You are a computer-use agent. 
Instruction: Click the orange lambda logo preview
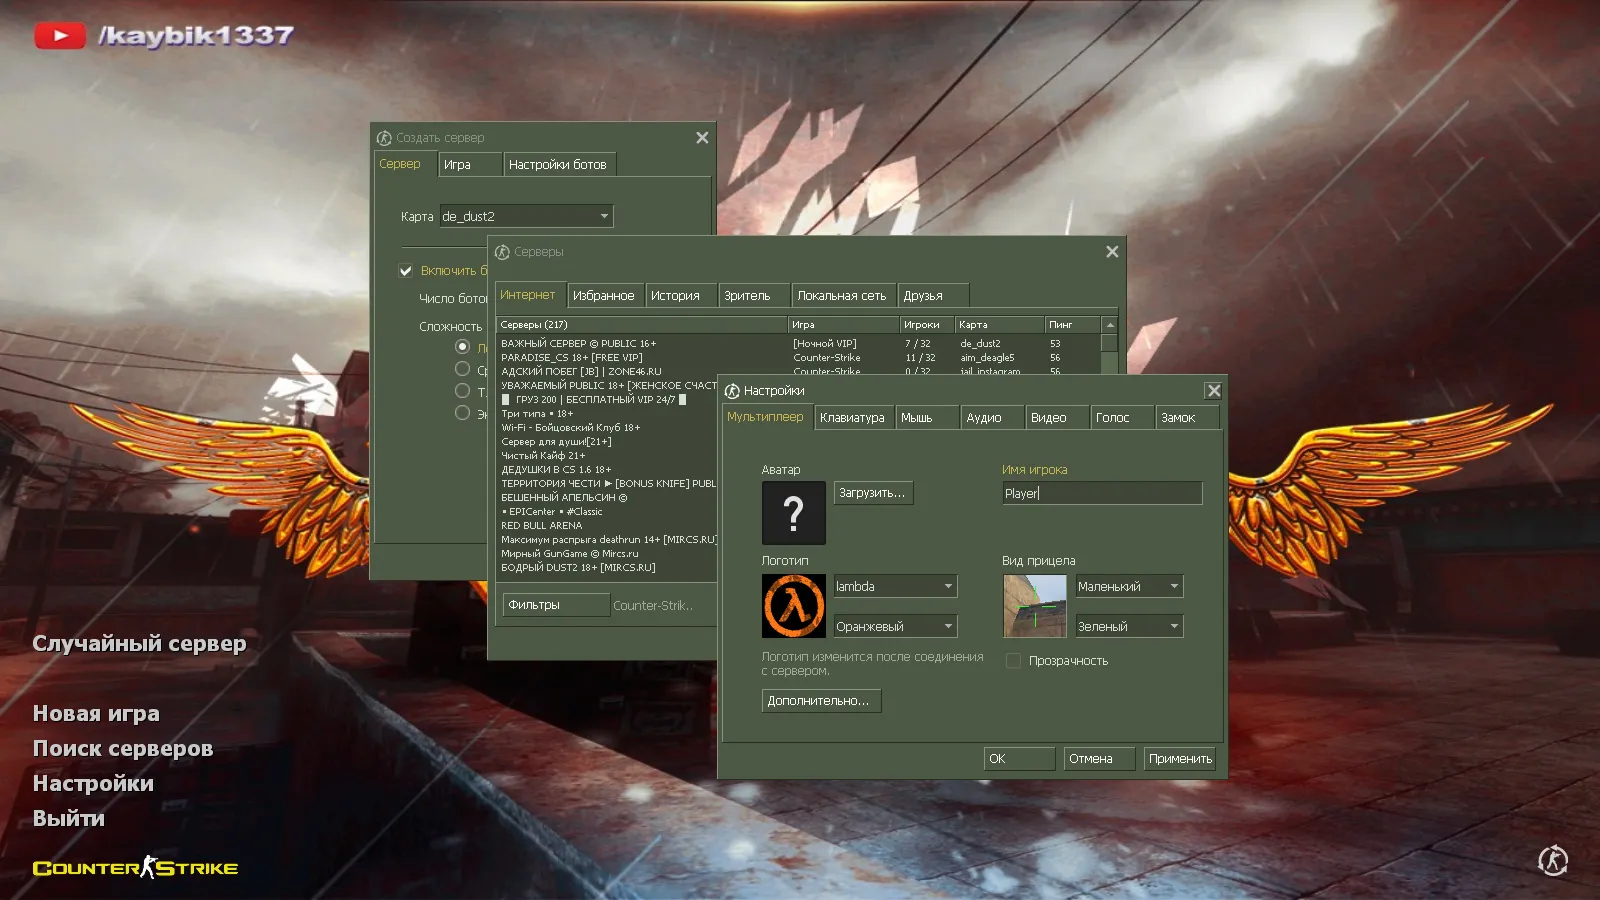coord(793,606)
